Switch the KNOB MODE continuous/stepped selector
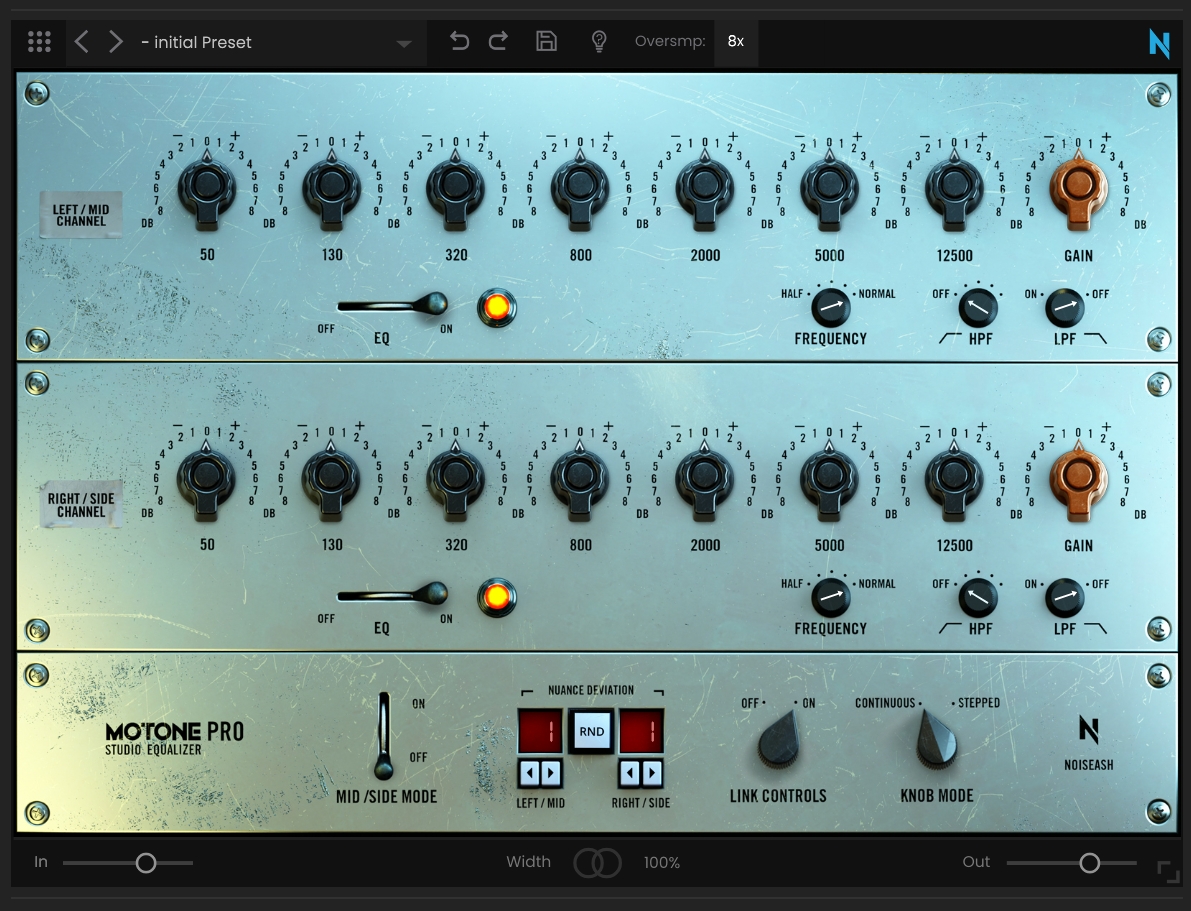This screenshot has width=1191, height=911. click(x=936, y=739)
